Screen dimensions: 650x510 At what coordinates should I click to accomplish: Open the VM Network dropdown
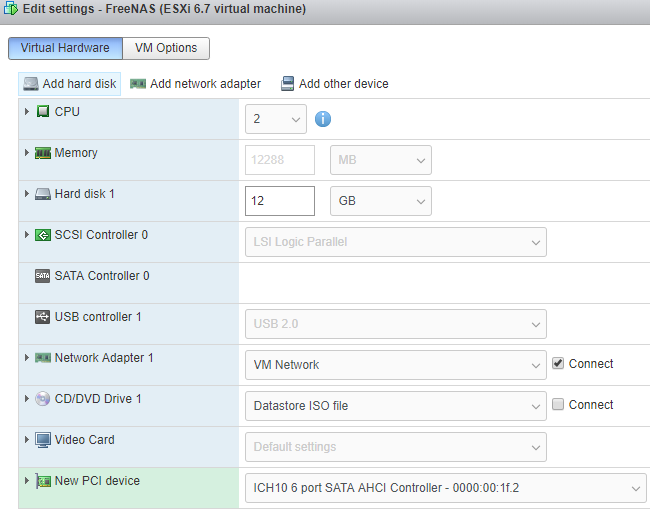[x=396, y=365]
